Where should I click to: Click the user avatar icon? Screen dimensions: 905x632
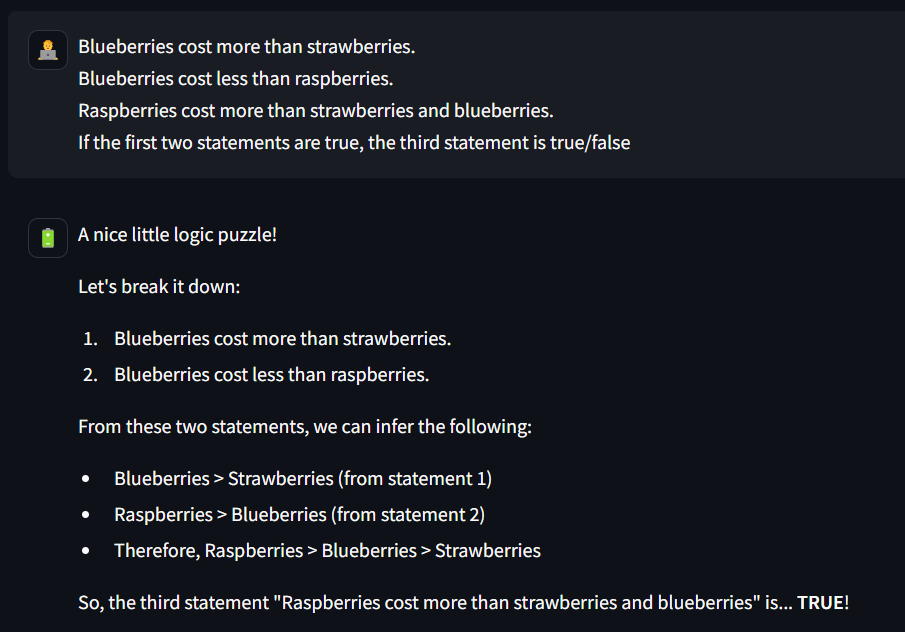[48, 50]
